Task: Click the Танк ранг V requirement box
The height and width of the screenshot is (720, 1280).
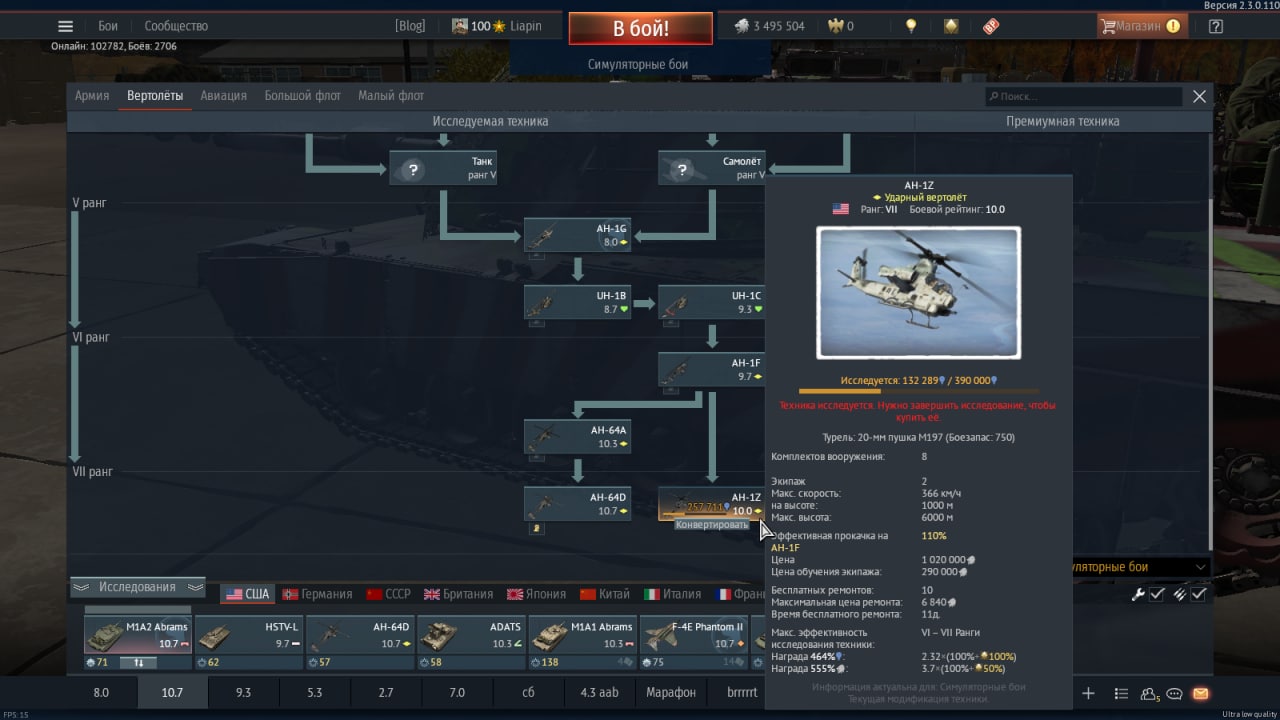Action: 443,167
